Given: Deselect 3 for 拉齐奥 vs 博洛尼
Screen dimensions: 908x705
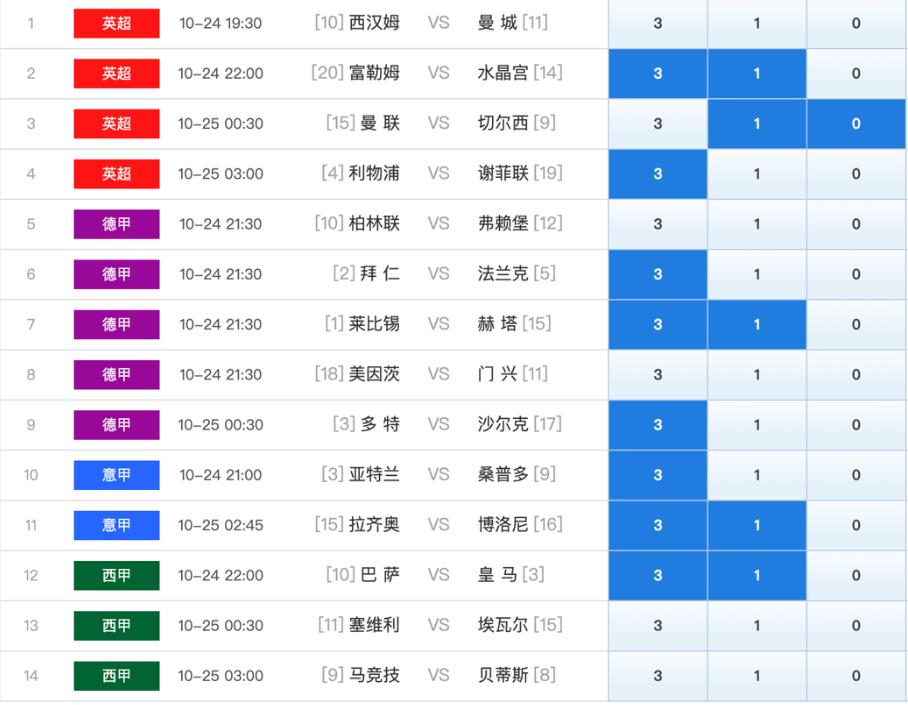Looking at the screenshot, I should click(658, 525).
